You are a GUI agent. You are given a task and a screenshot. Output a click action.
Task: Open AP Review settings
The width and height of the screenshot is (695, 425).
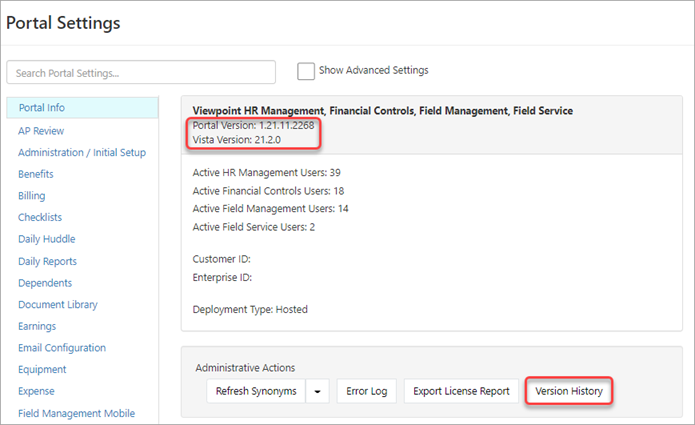(41, 131)
